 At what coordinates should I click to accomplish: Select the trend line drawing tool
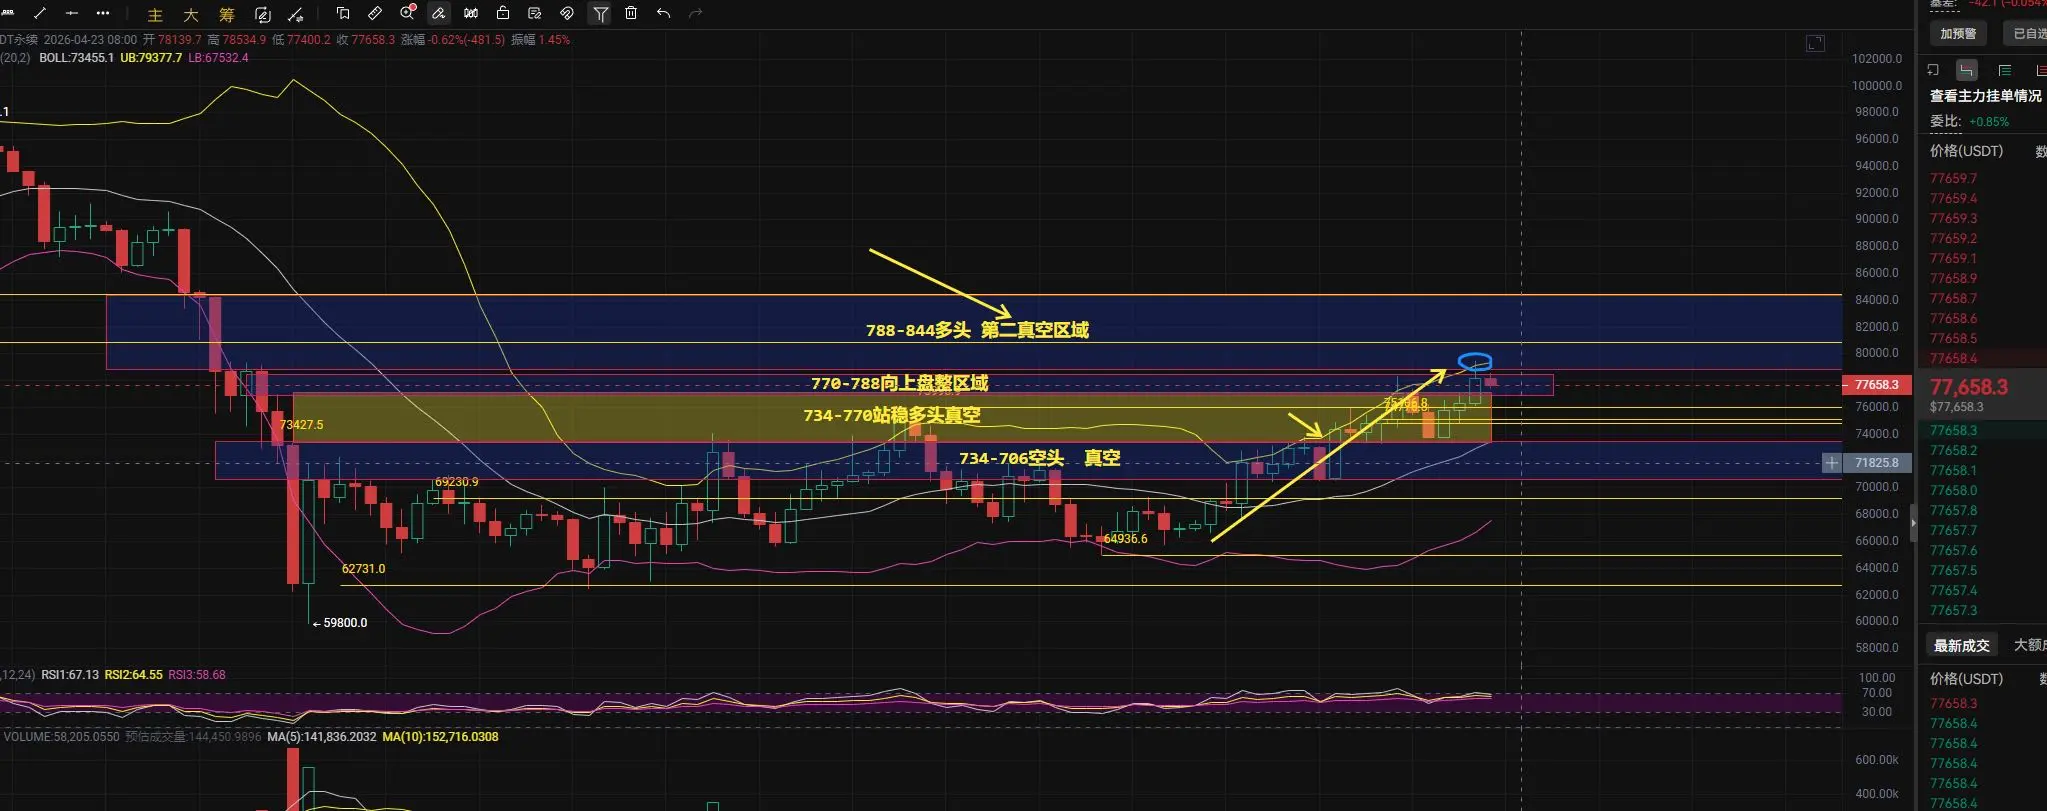point(40,13)
